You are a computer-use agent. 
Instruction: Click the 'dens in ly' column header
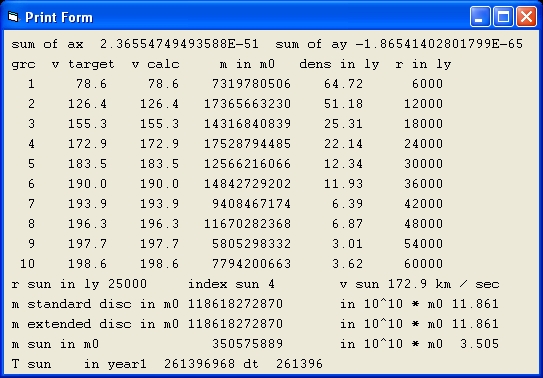339,64
